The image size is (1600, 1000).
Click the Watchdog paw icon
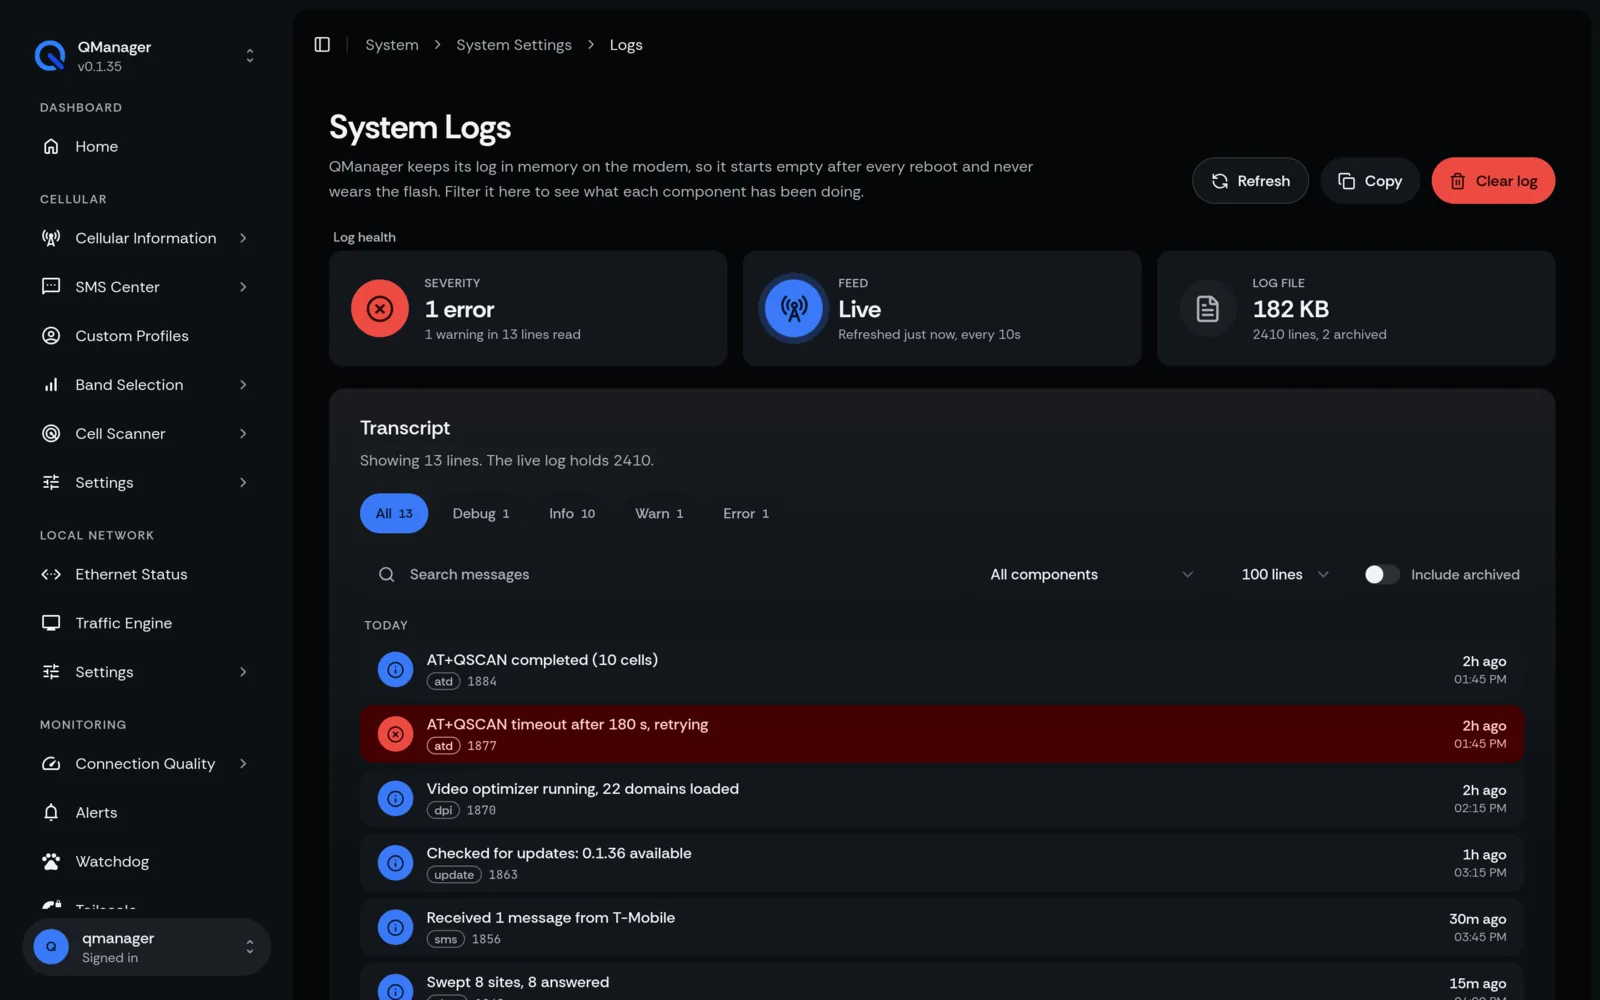tap(51, 862)
